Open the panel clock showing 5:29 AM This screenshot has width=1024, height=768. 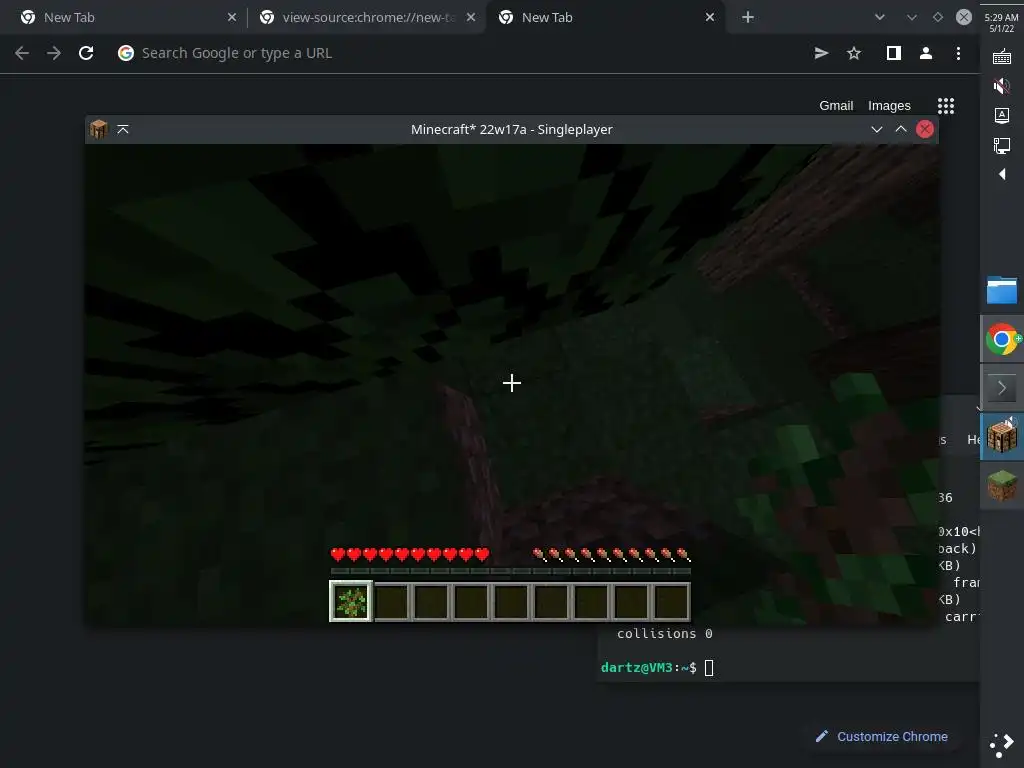click(1001, 23)
